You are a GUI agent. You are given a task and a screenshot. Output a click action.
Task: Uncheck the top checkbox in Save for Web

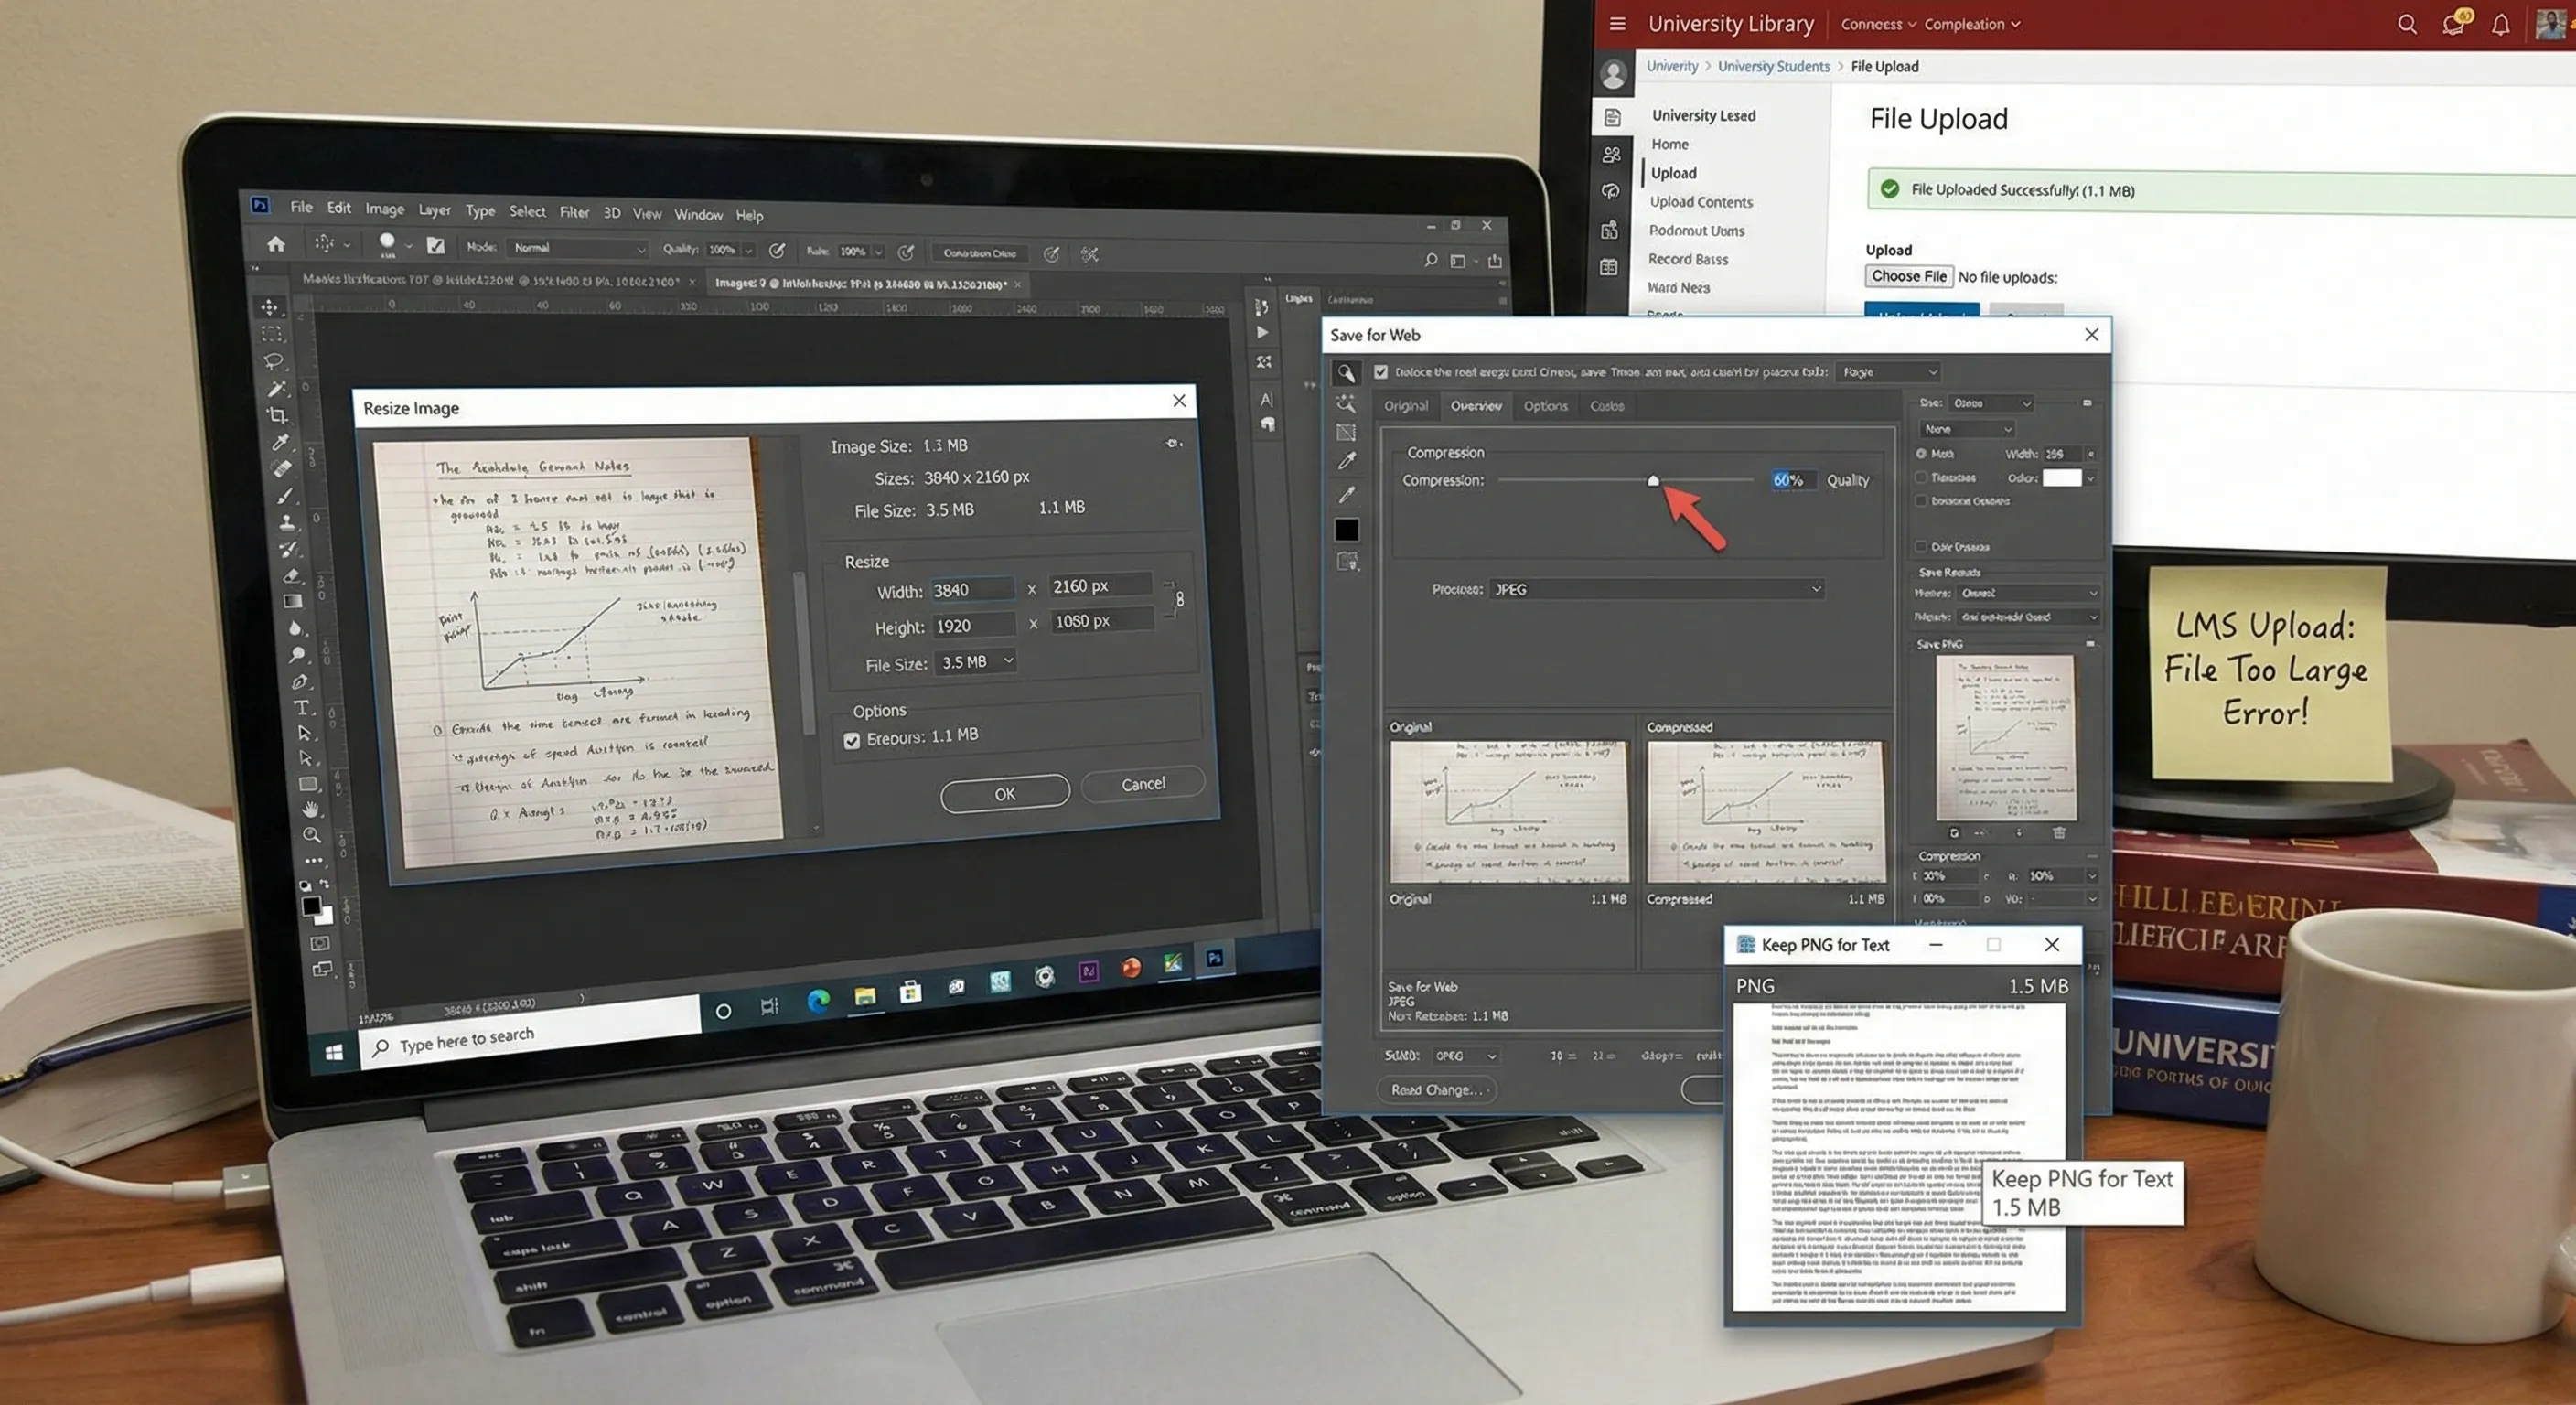[1381, 371]
